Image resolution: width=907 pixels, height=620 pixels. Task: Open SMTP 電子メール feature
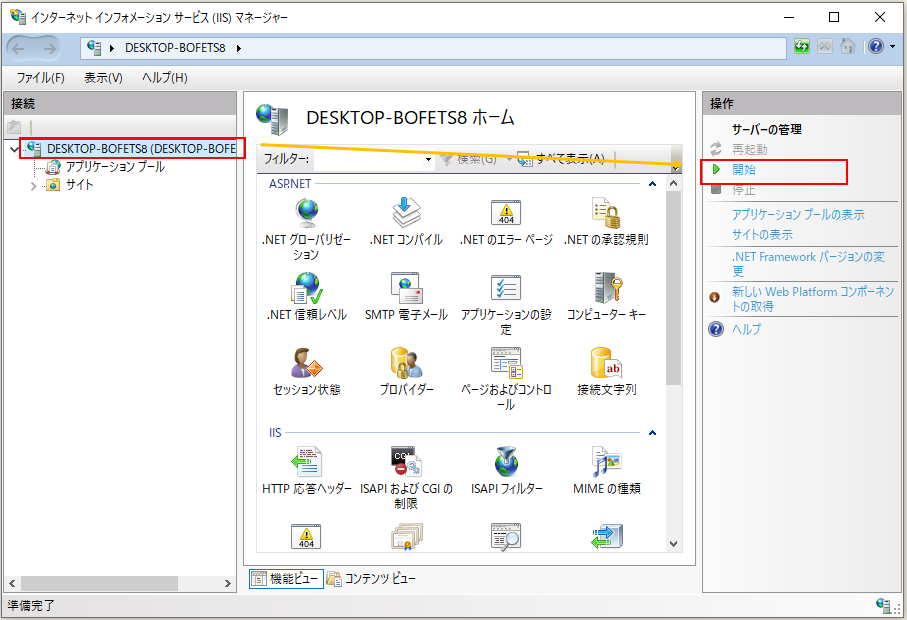point(406,297)
